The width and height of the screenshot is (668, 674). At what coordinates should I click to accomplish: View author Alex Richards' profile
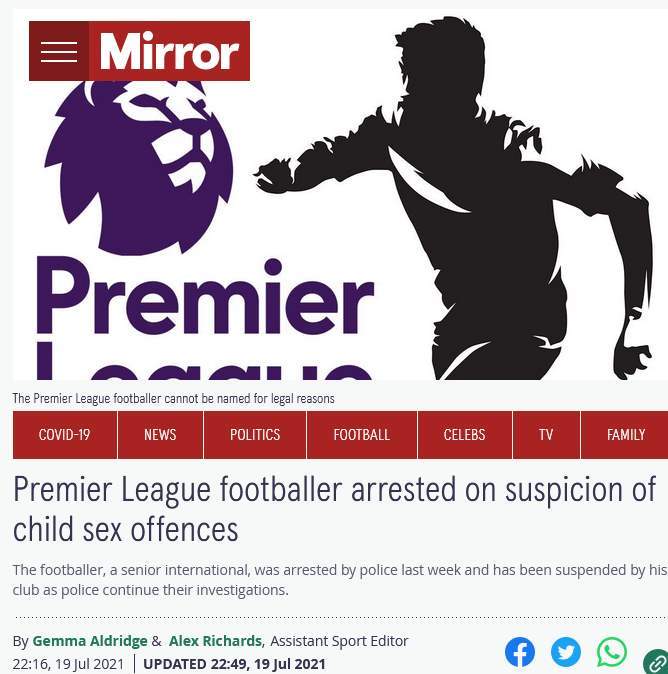tap(215, 641)
